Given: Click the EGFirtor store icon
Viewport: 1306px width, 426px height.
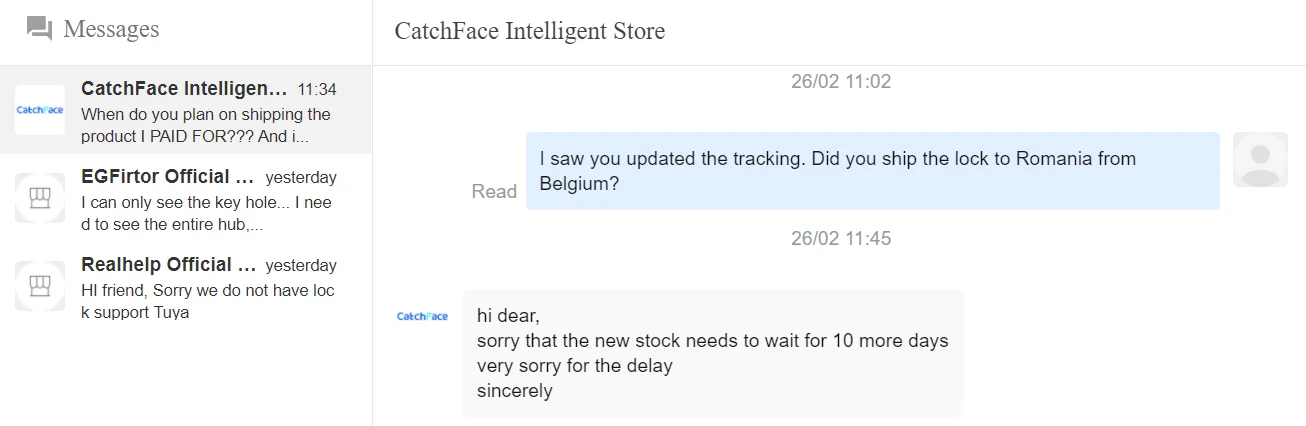Looking at the screenshot, I should point(40,198).
